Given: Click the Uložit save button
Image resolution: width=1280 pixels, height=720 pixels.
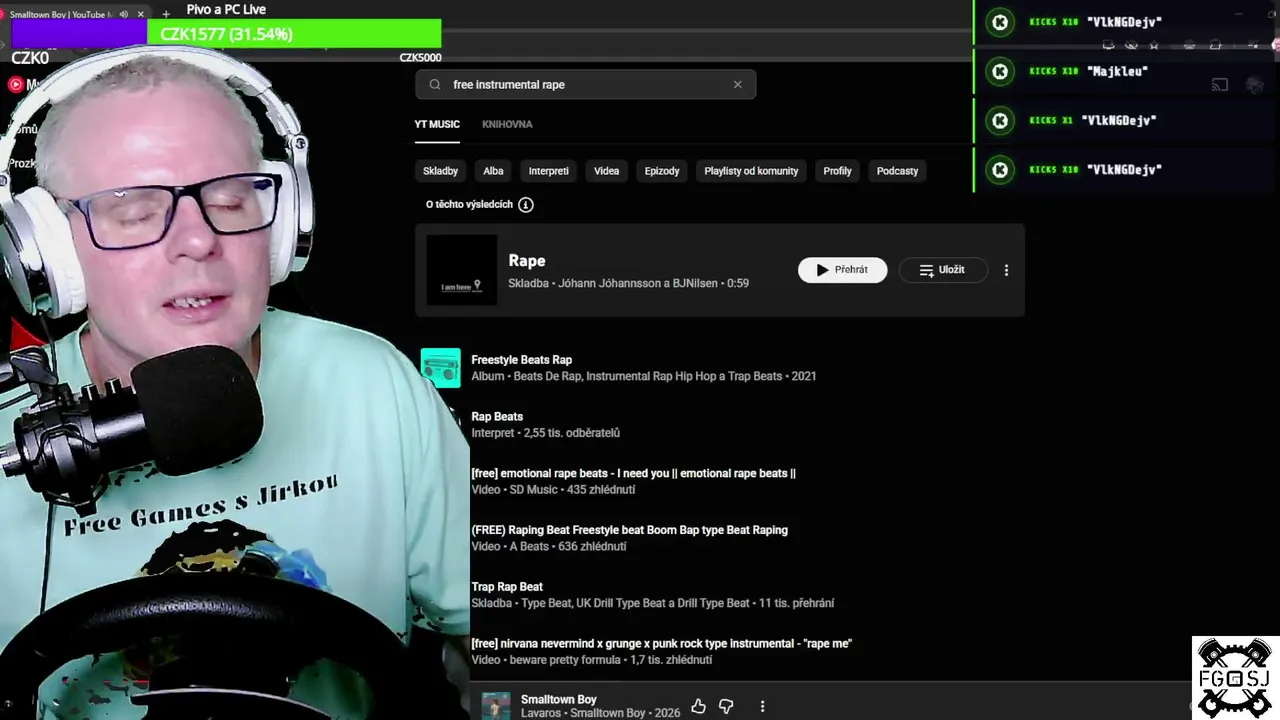Looking at the screenshot, I should coord(943,270).
